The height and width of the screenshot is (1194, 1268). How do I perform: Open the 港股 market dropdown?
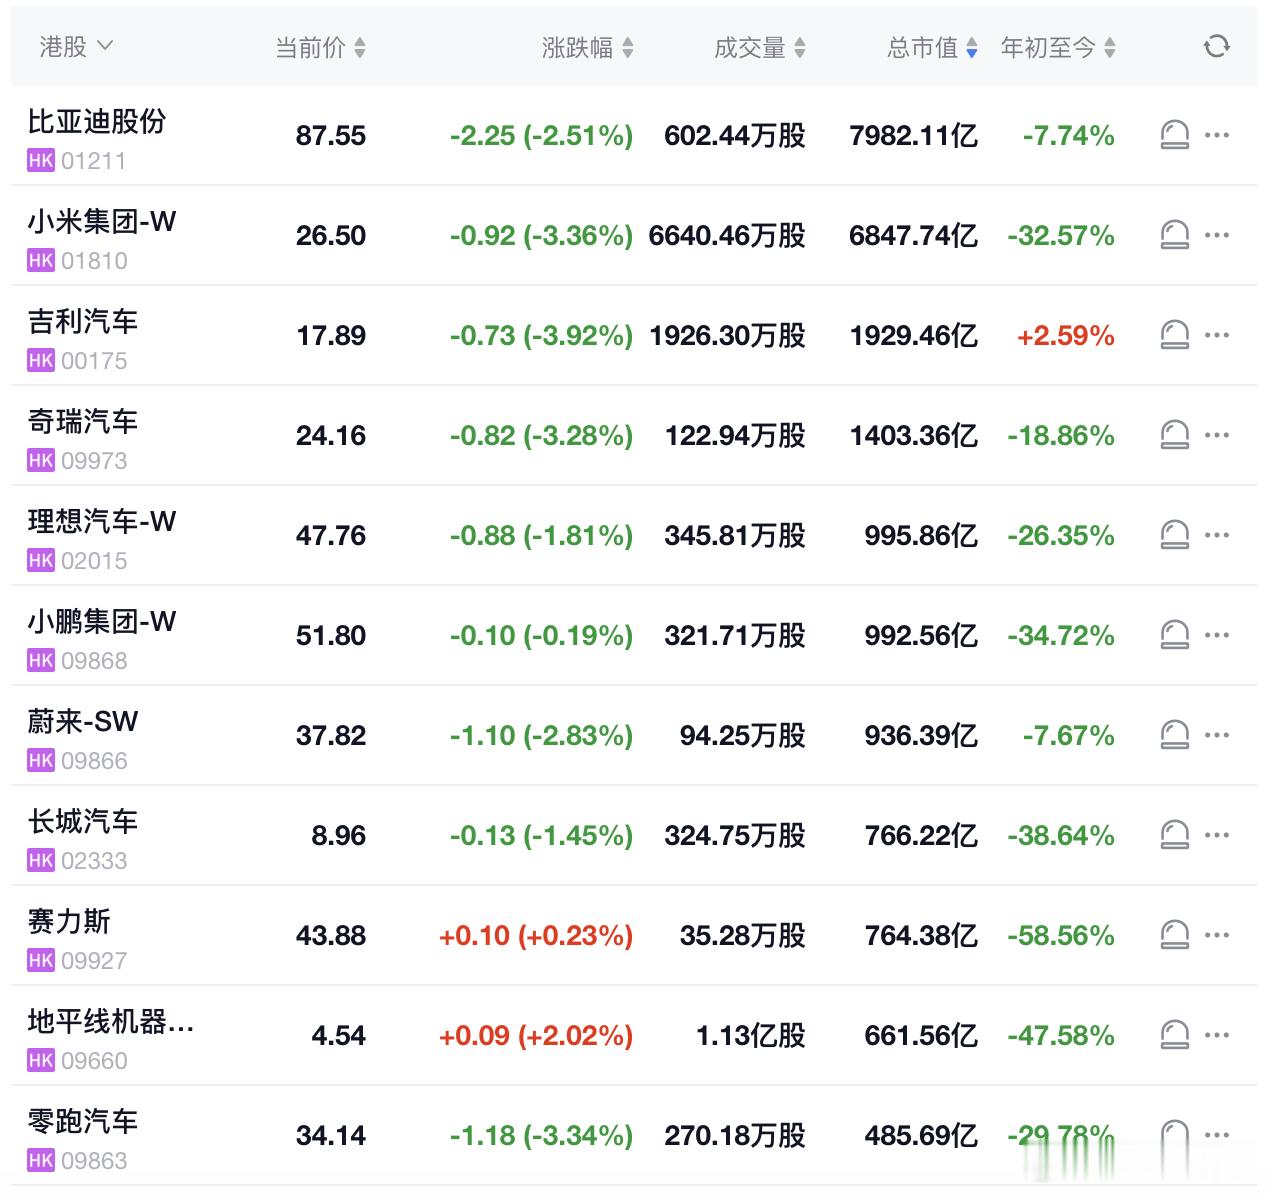[76, 47]
